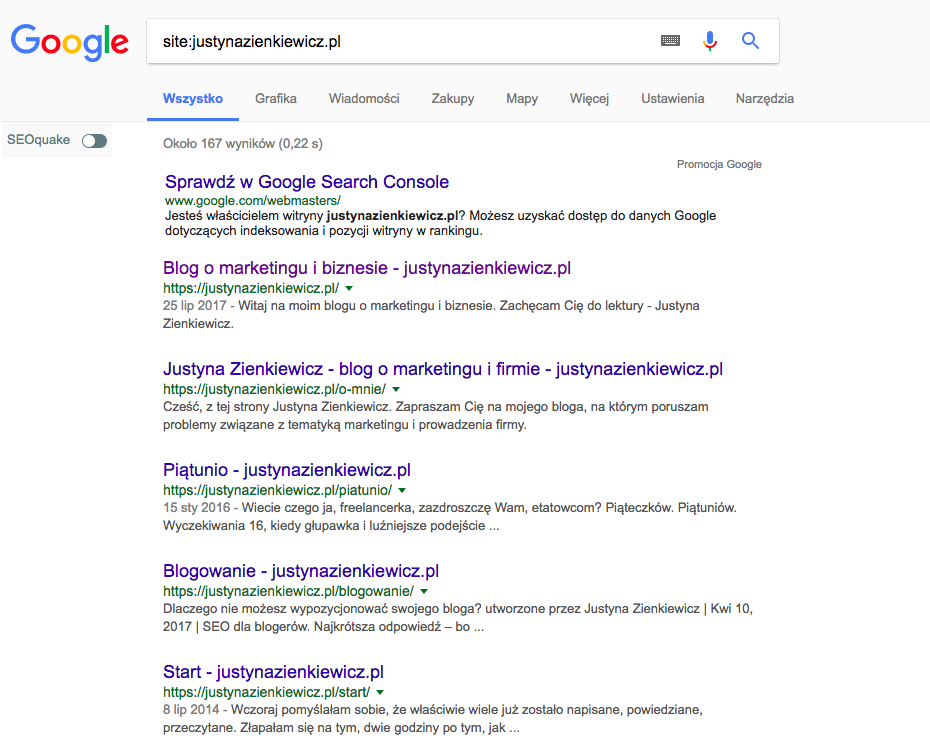This screenshot has height=747, width=930.
Task: Open the Mapy tab
Action: point(522,98)
